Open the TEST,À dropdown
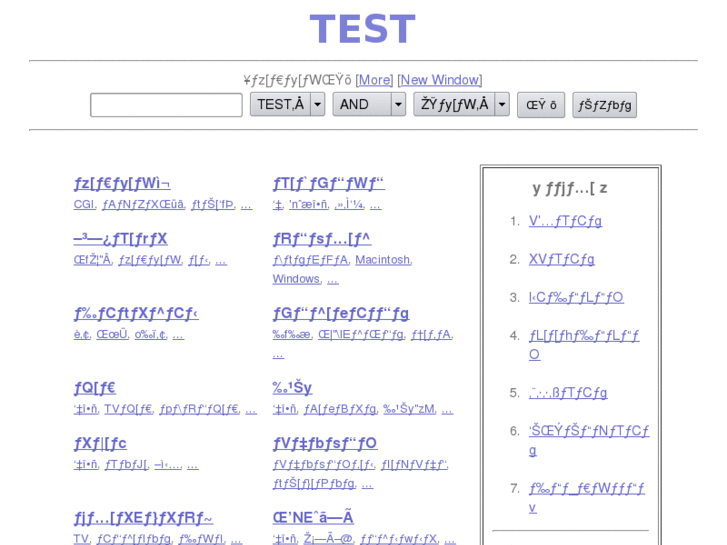 pyautogui.click(x=287, y=104)
